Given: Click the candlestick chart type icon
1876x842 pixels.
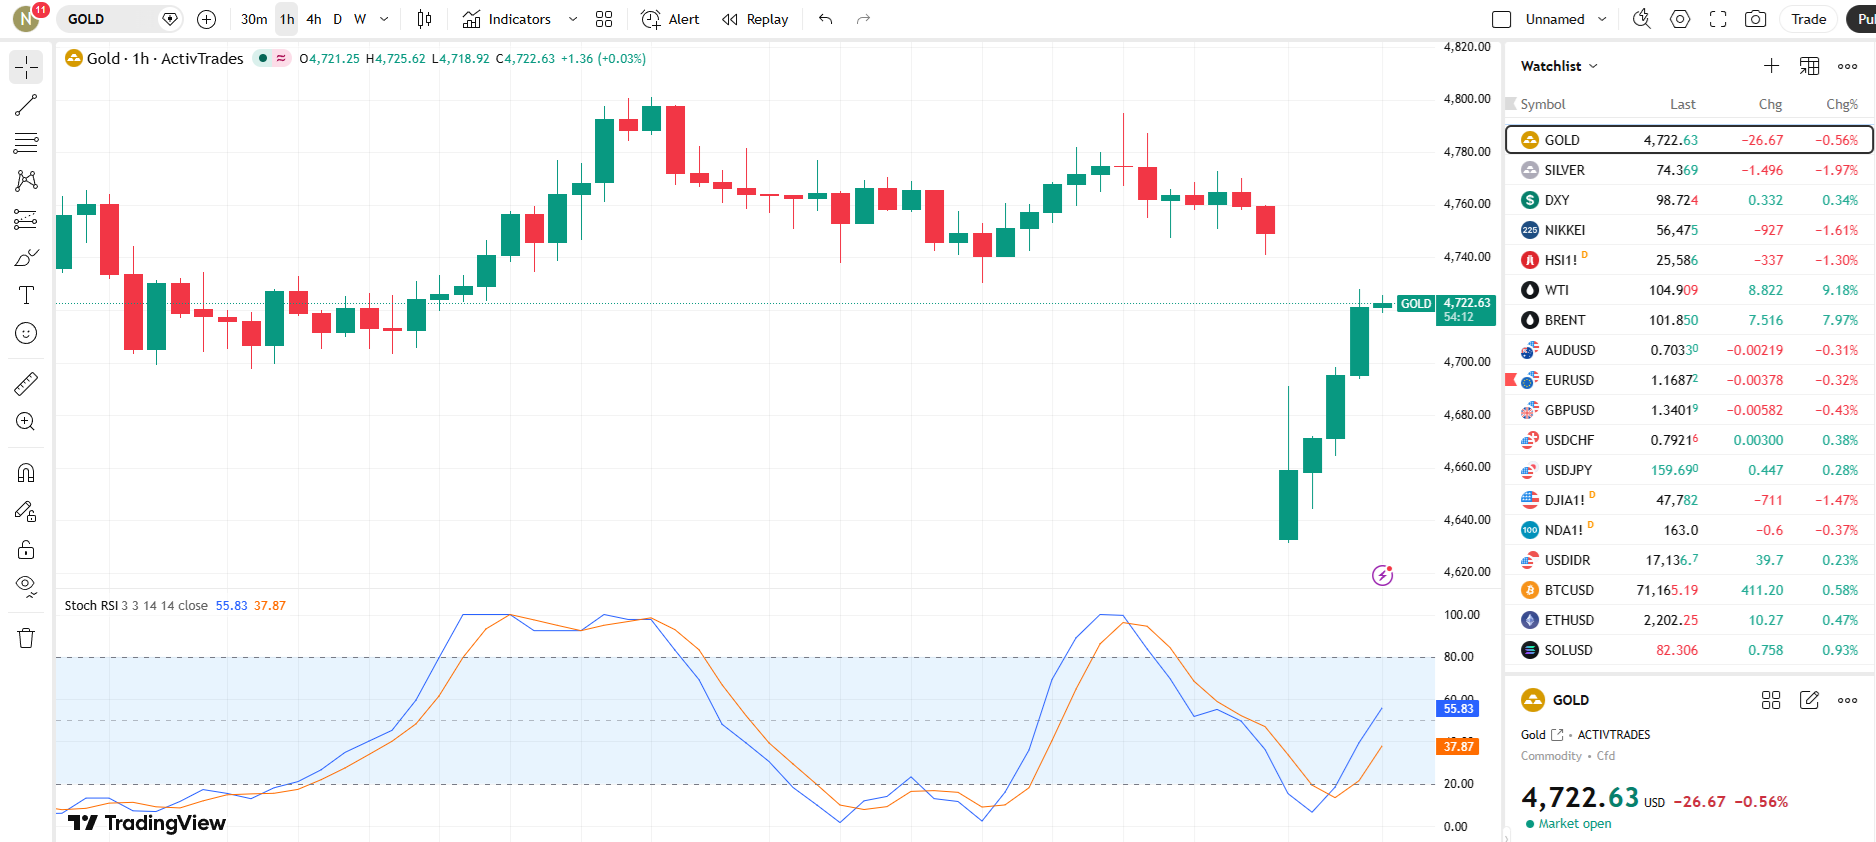Looking at the screenshot, I should pyautogui.click(x=424, y=19).
